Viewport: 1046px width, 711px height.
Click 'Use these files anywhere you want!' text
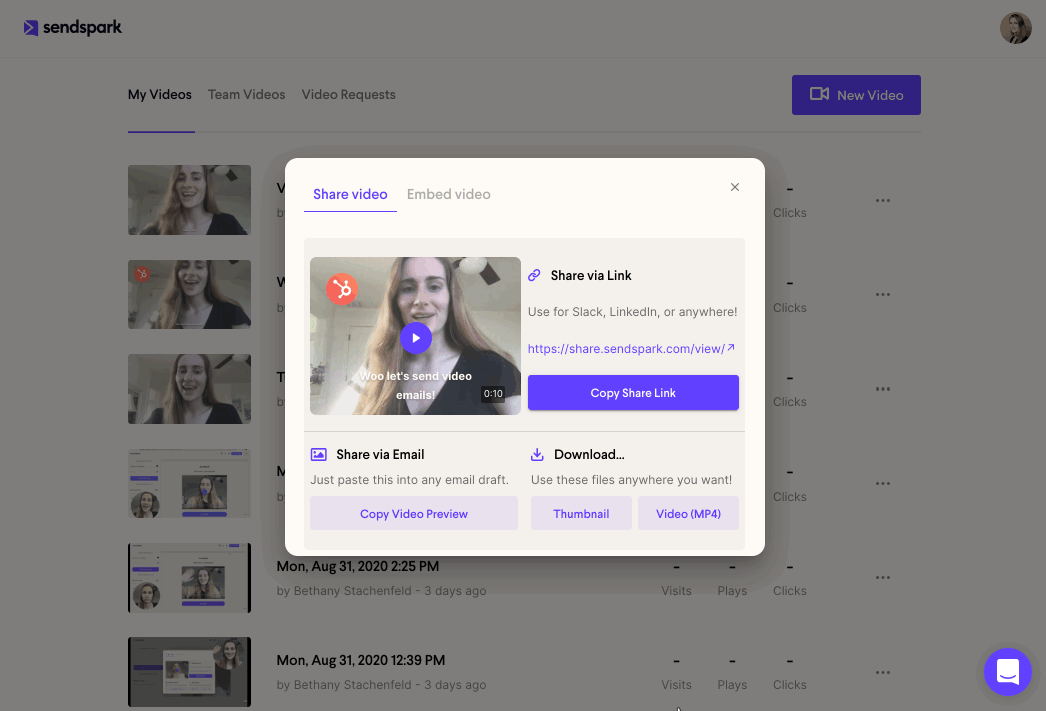631,480
